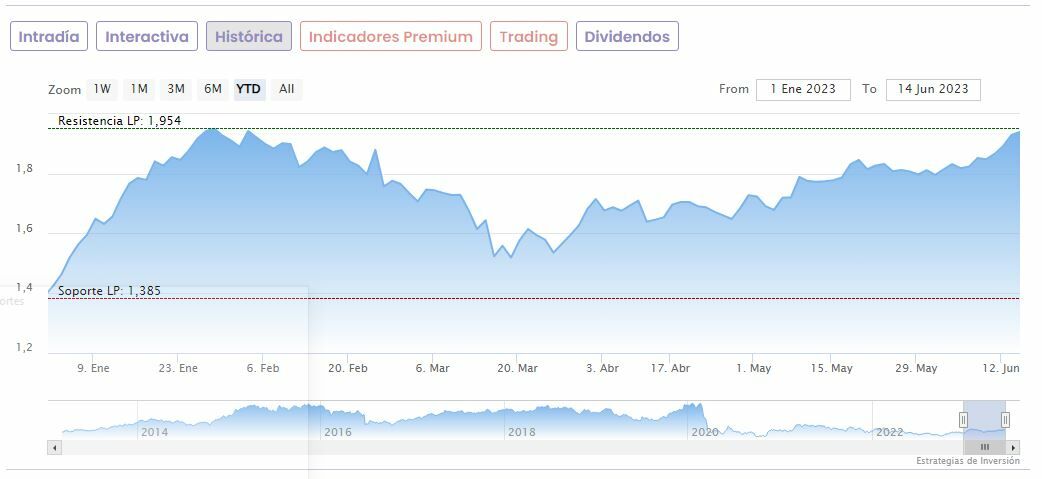The width and height of the screenshot is (1042, 479).
Task: Open the Intradía tab
Action: click(x=49, y=37)
